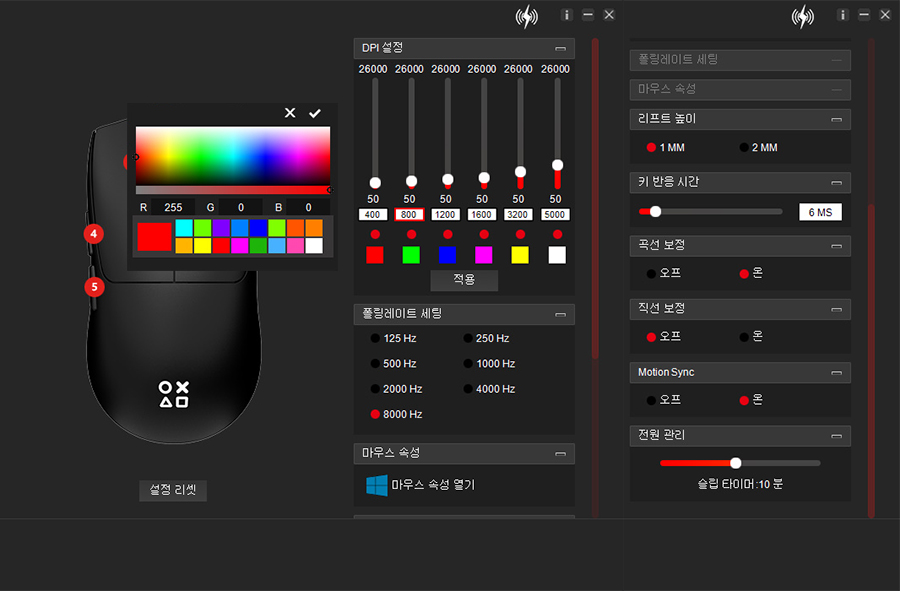Pick white DPI color swatch for 5000
The image size is (900, 591).
click(557, 255)
